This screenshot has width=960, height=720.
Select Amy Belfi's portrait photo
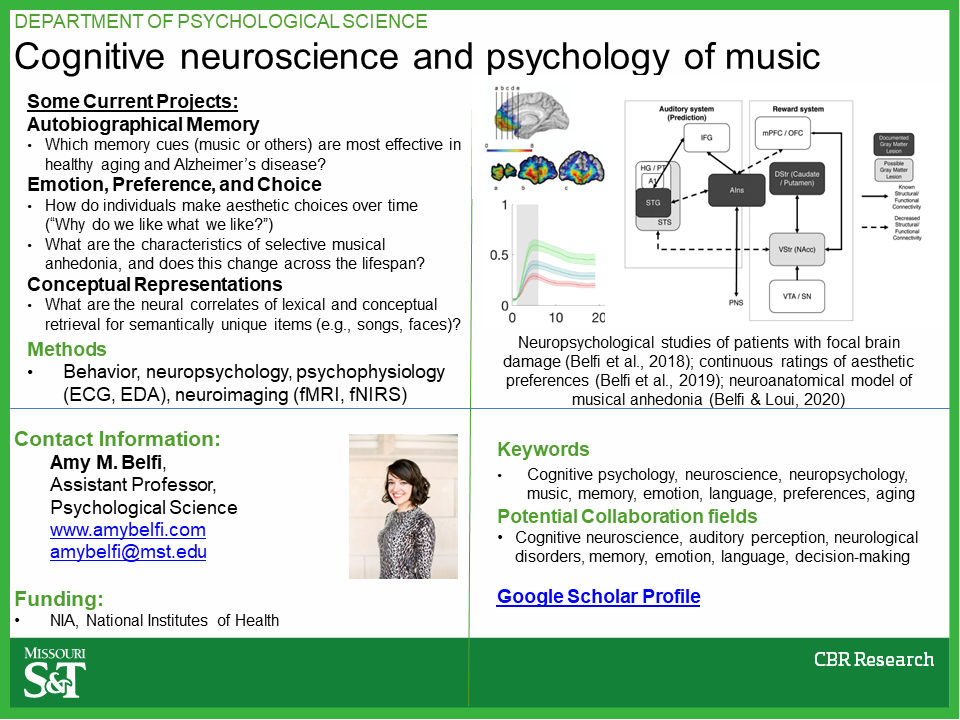pos(403,506)
